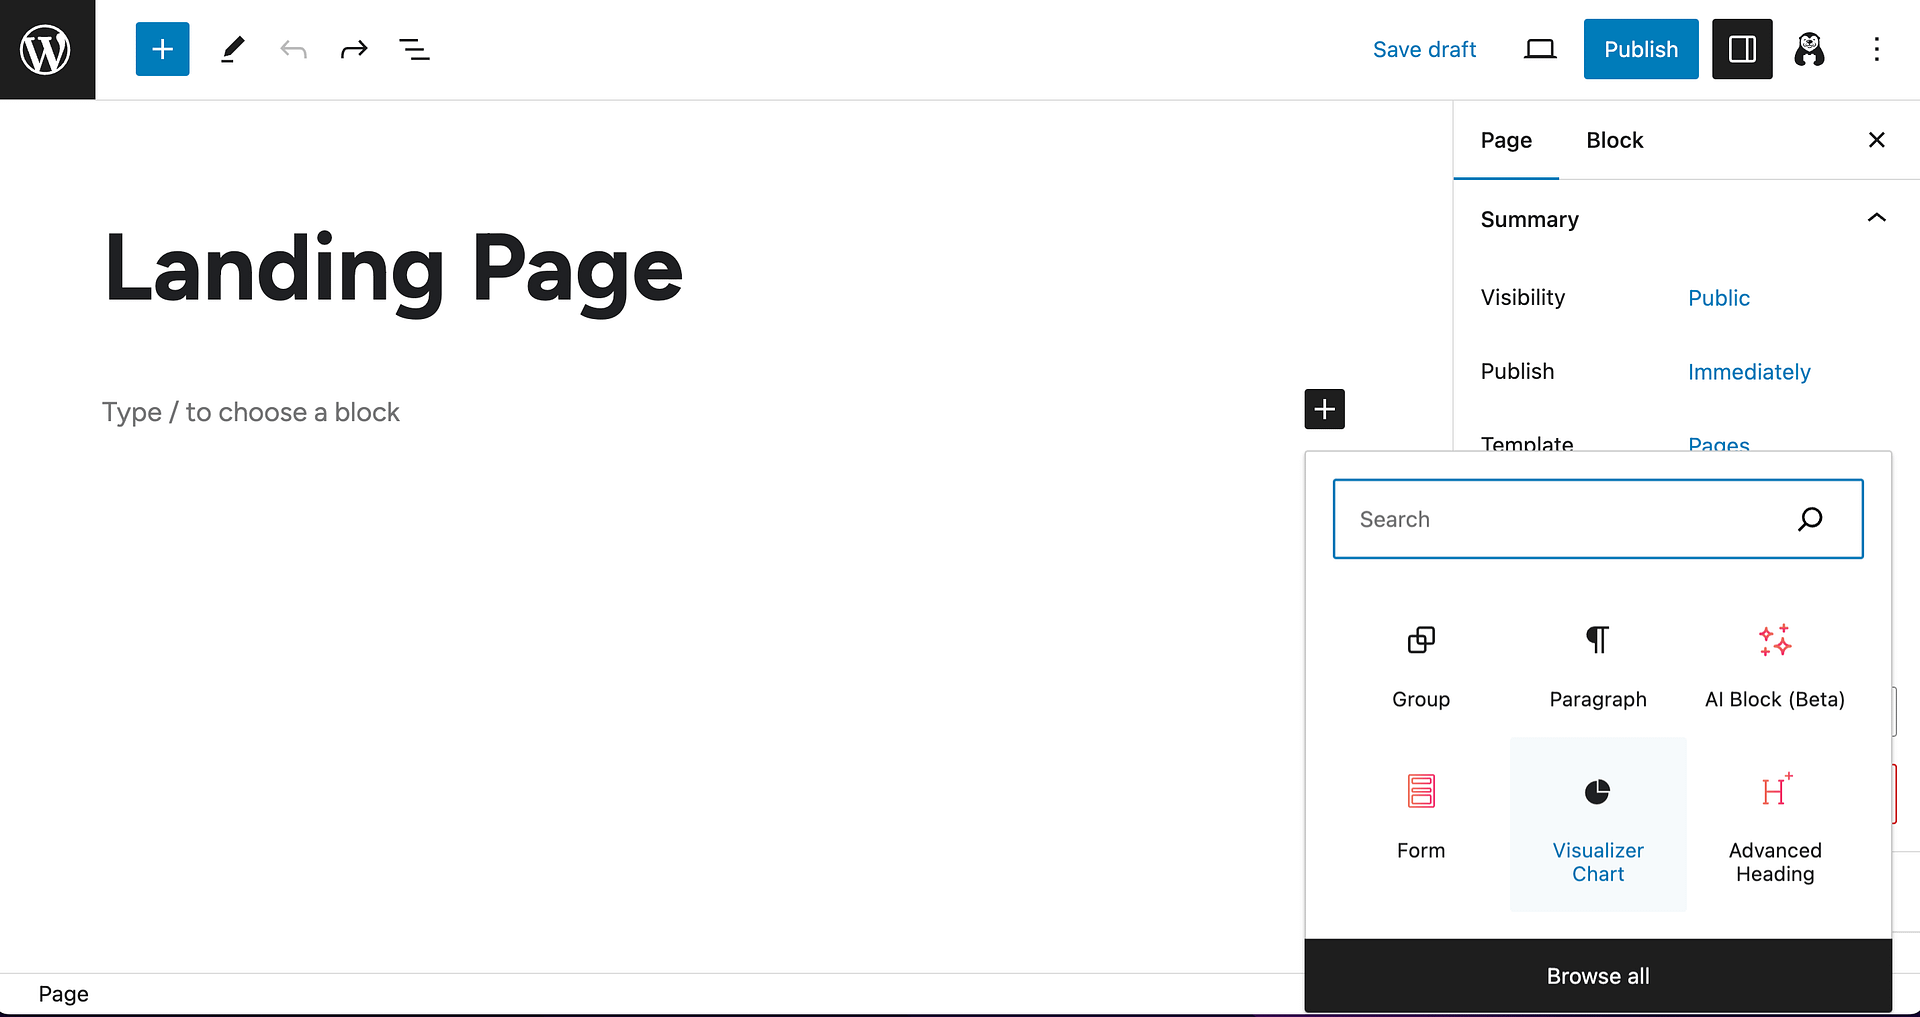Screen dimensions: 1920x1017
Task: Click the WordPress logo
Action: pyautogui.click(x=47, y=48)
